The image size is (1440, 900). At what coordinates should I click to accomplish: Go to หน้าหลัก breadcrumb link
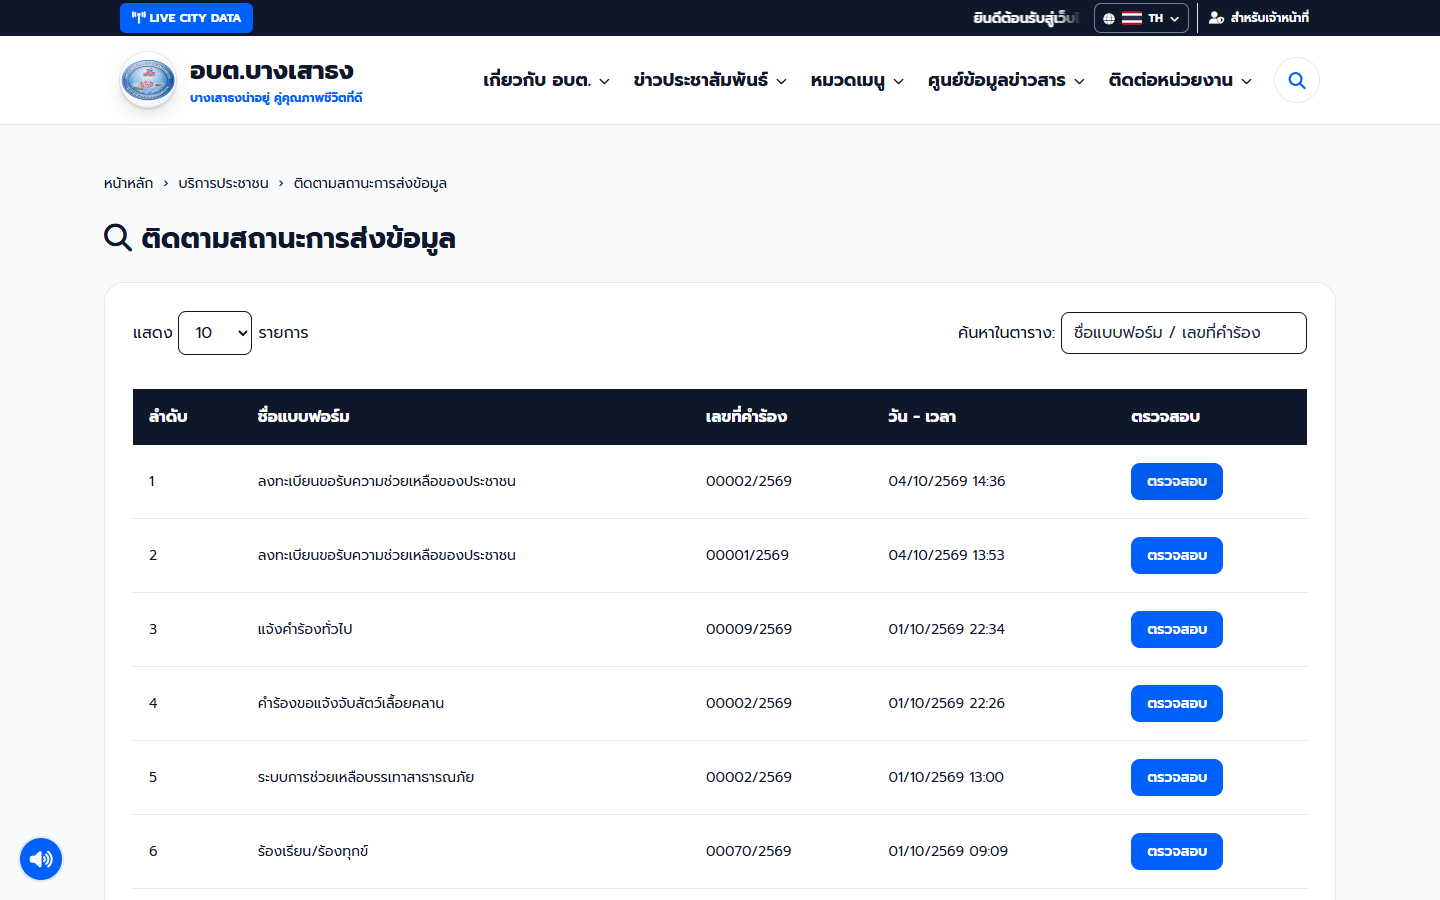128,183
